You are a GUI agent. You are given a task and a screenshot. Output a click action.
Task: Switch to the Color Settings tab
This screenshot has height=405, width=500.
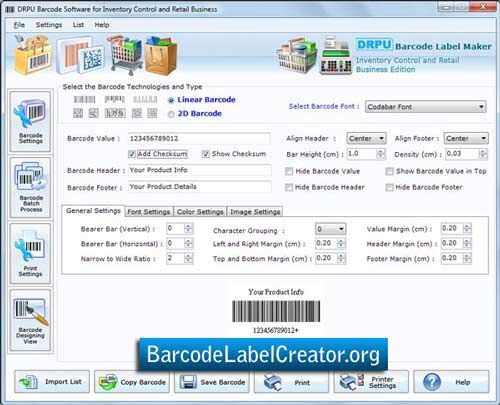[x=200, y=212]
